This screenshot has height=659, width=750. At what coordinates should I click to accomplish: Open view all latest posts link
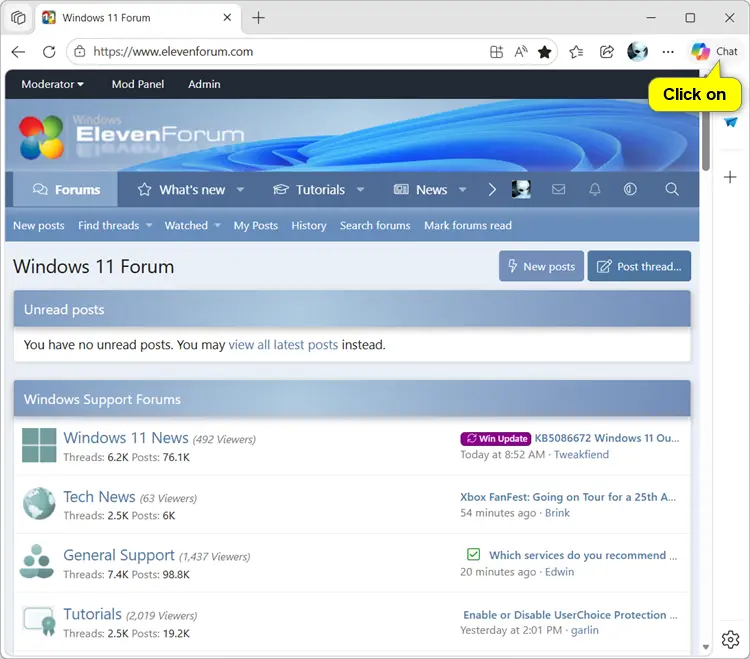283,345
